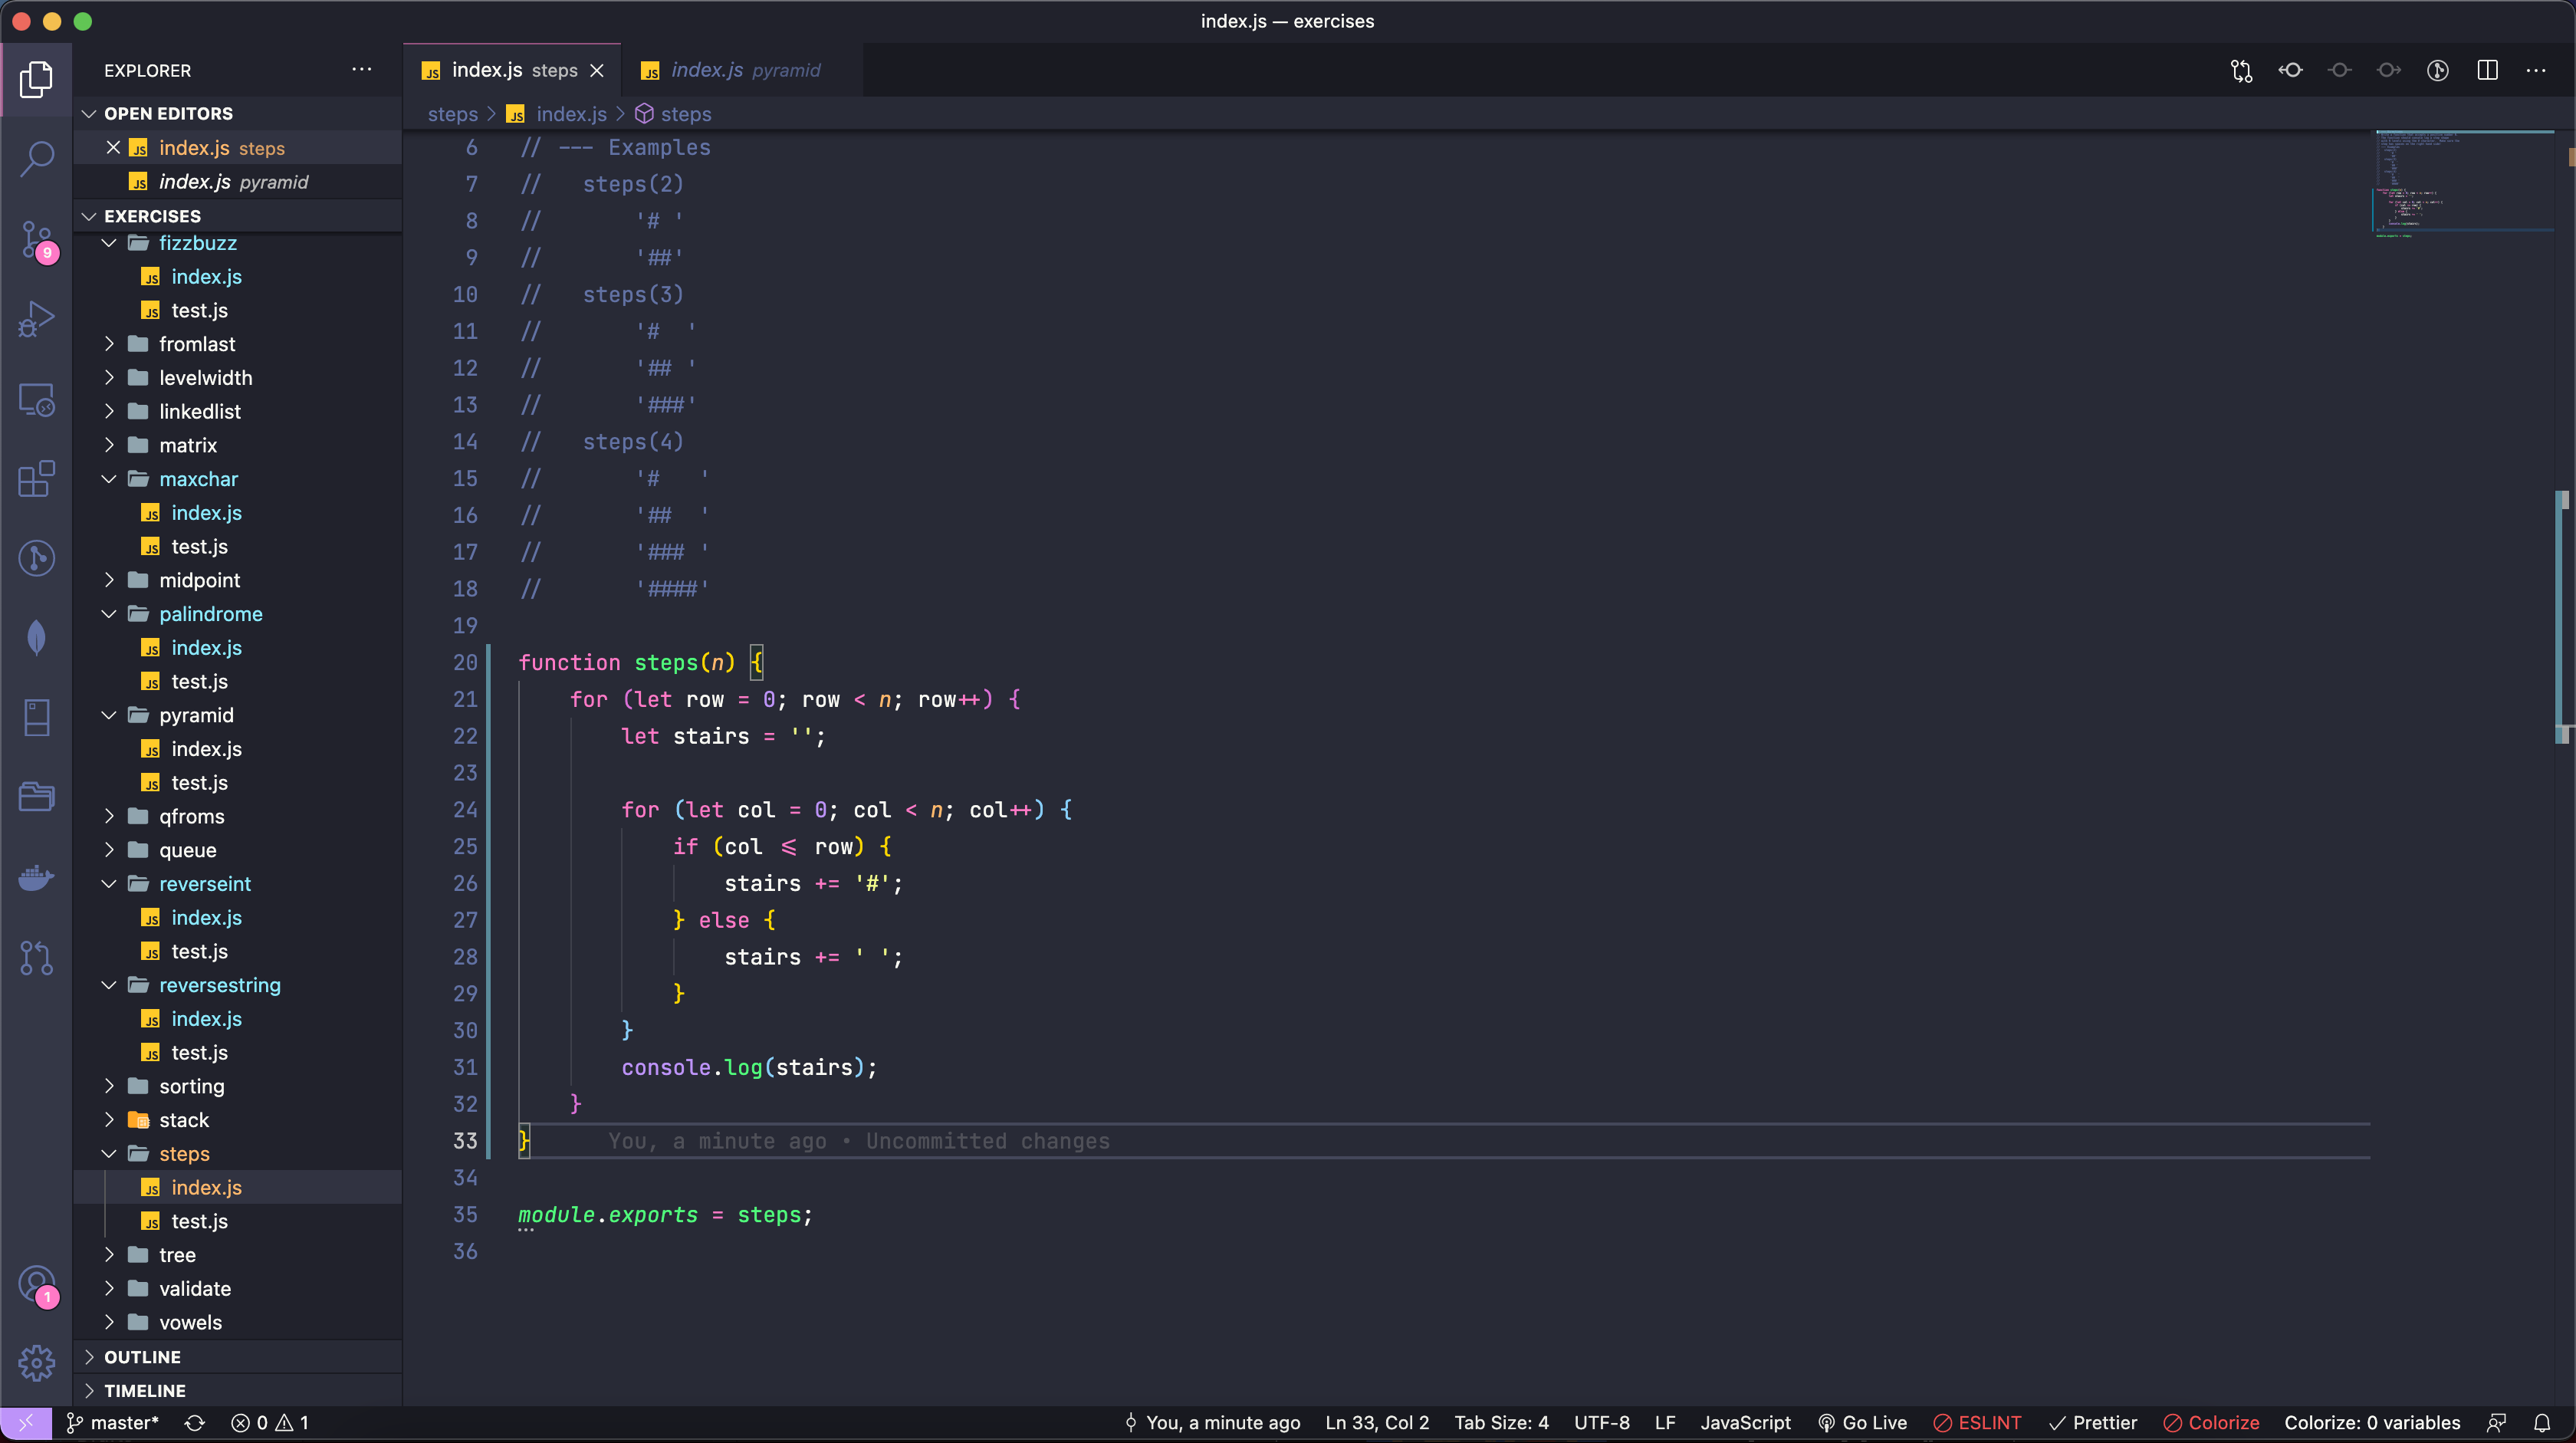Open errors and warnings count in status bar
Screen dimensions: 2576x1443
(x=270, y=1423)
